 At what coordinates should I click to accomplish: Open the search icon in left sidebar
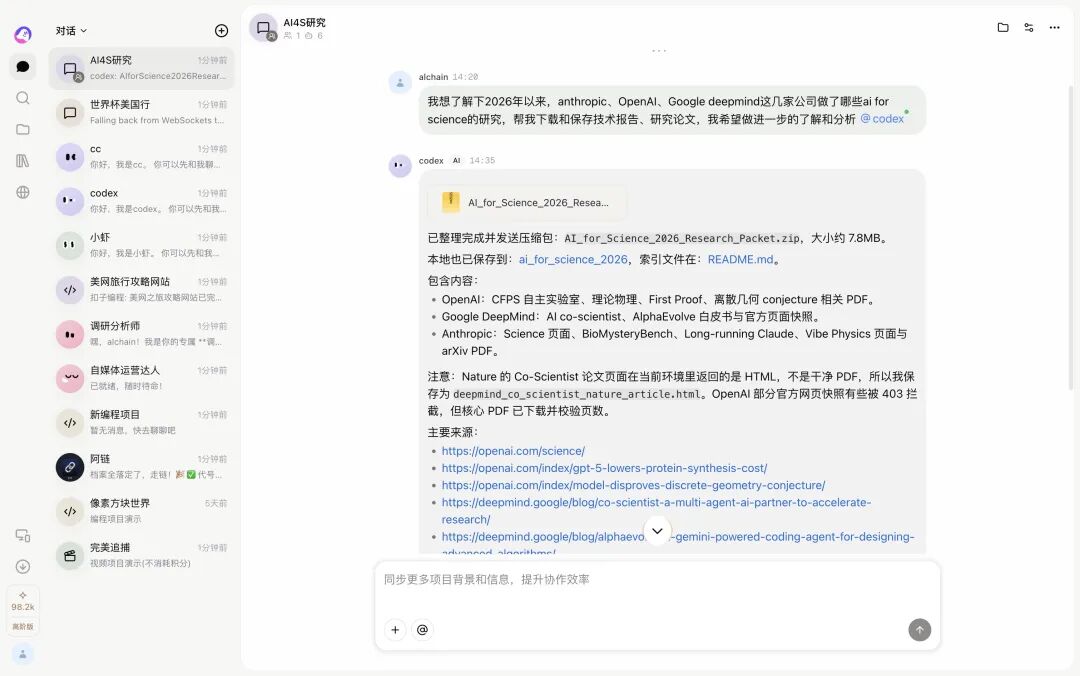[x=23, y=98]
